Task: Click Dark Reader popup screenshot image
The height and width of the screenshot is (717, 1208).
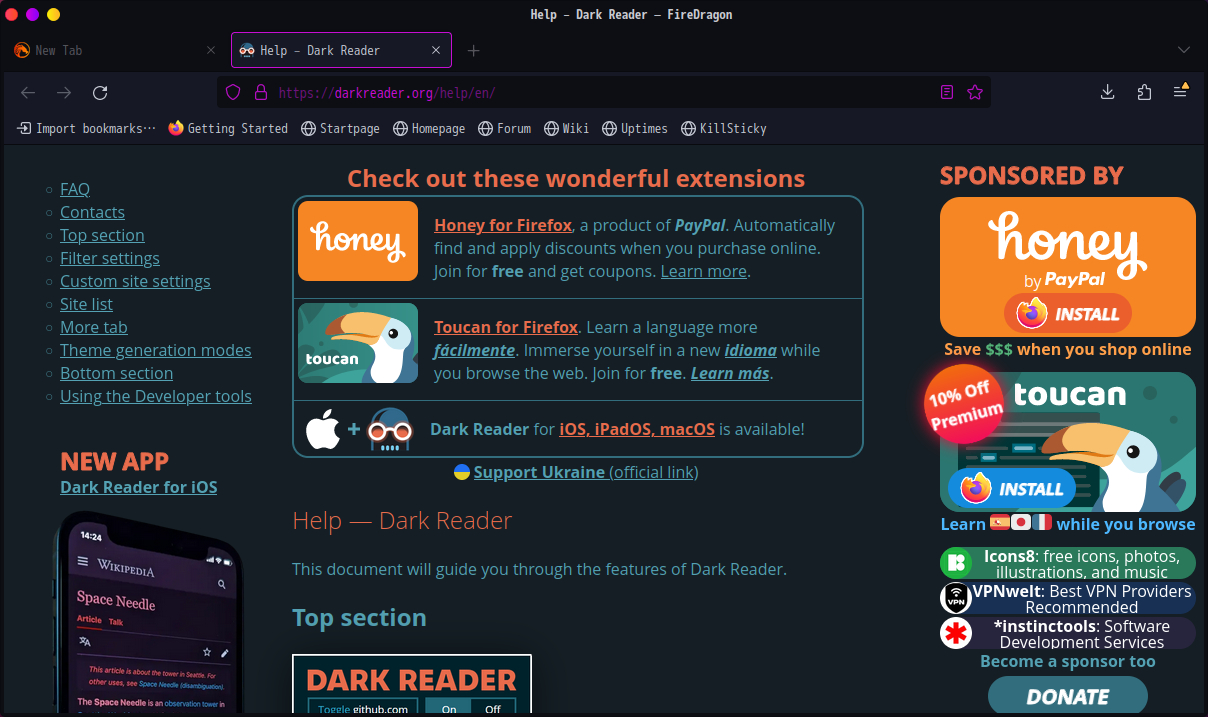Action: pyautogui.click(x=412, y=685)
